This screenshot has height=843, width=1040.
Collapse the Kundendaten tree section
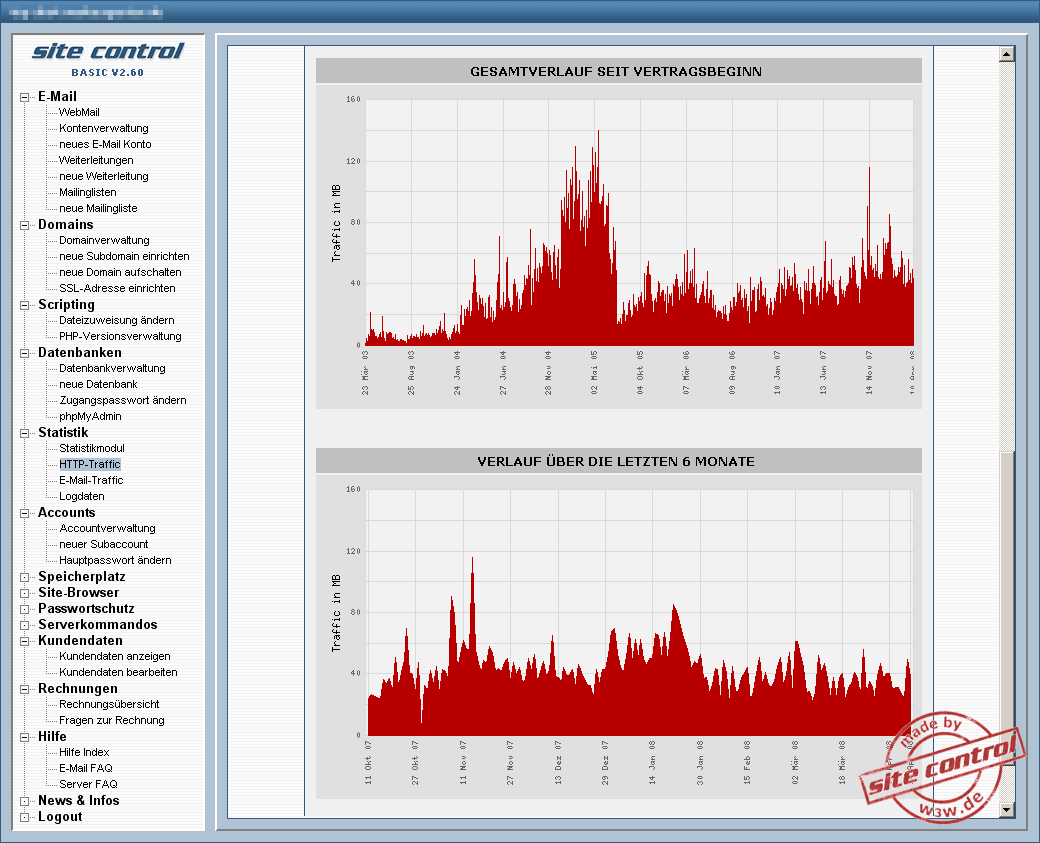click(25, 641)
